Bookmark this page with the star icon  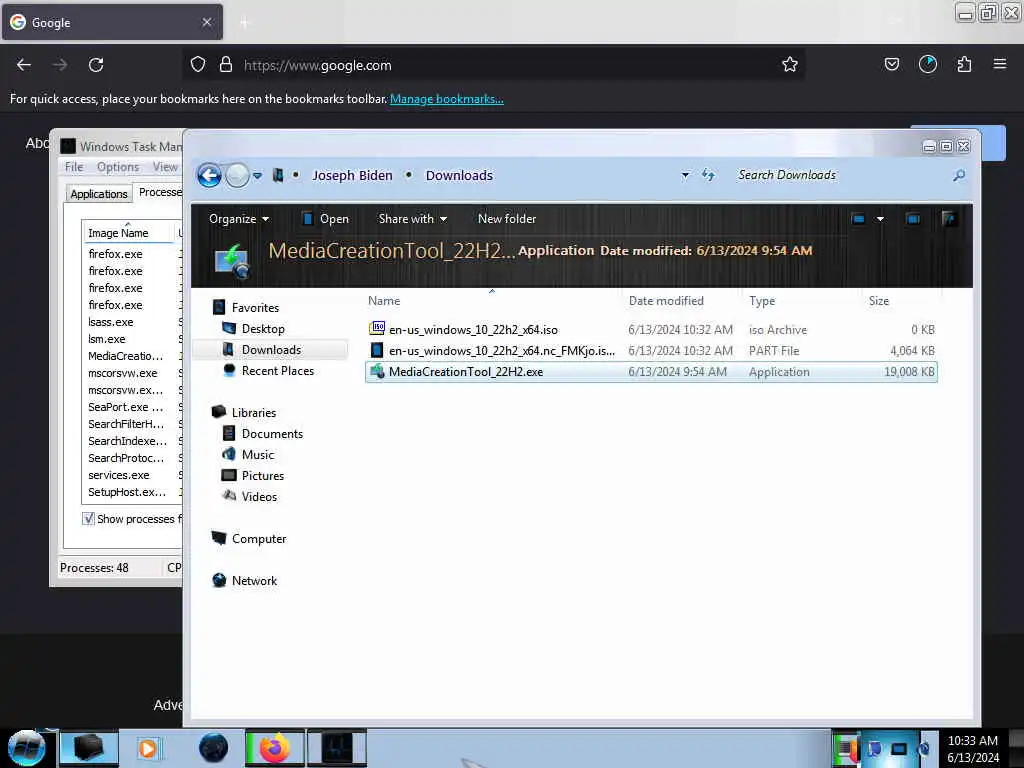(790, 64)
